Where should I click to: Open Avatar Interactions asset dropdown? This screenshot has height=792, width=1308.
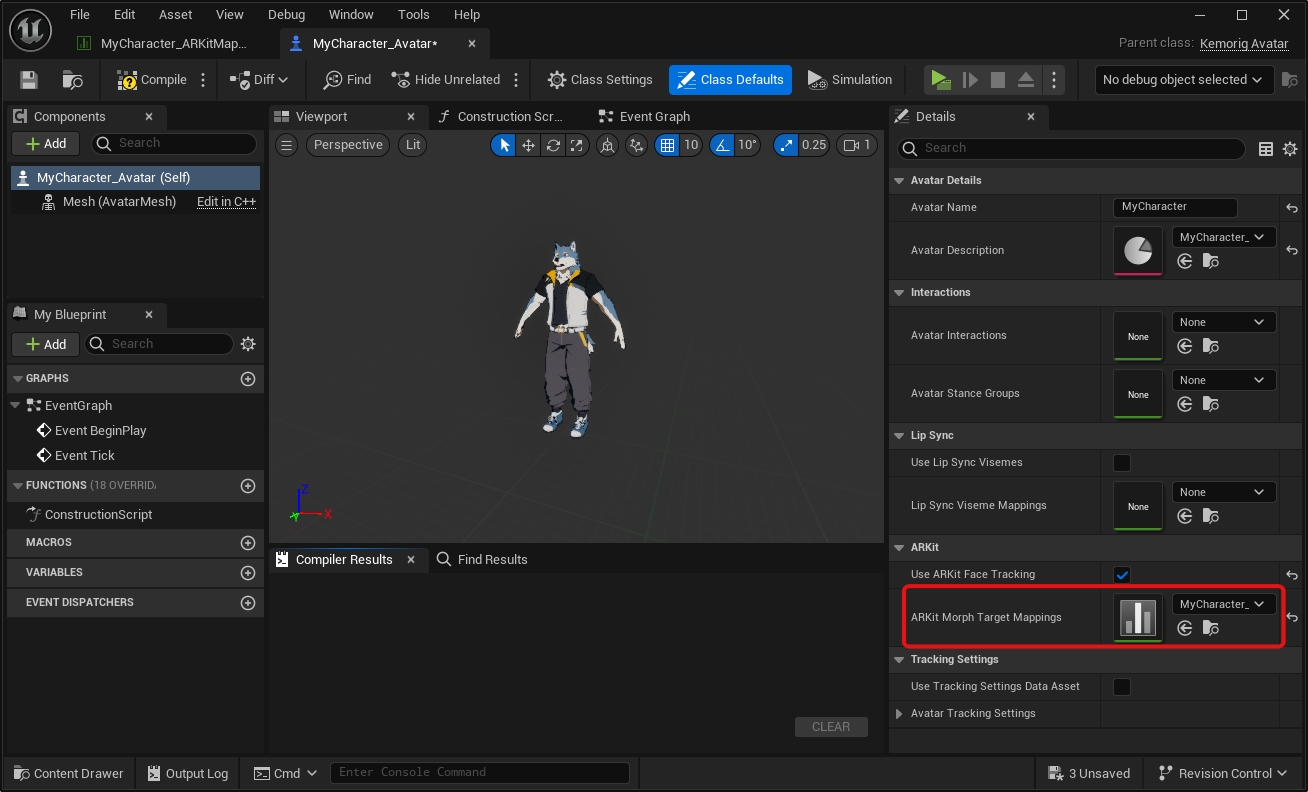pyautogui.click(x=1223, y=322)
